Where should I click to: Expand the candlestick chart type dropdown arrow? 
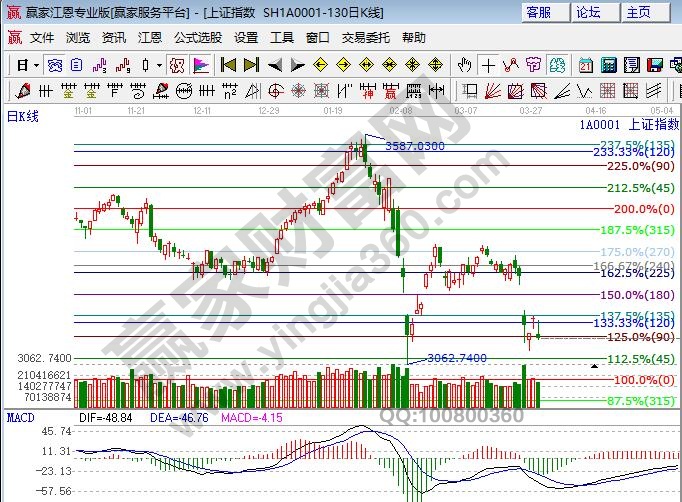coord(160,65)
